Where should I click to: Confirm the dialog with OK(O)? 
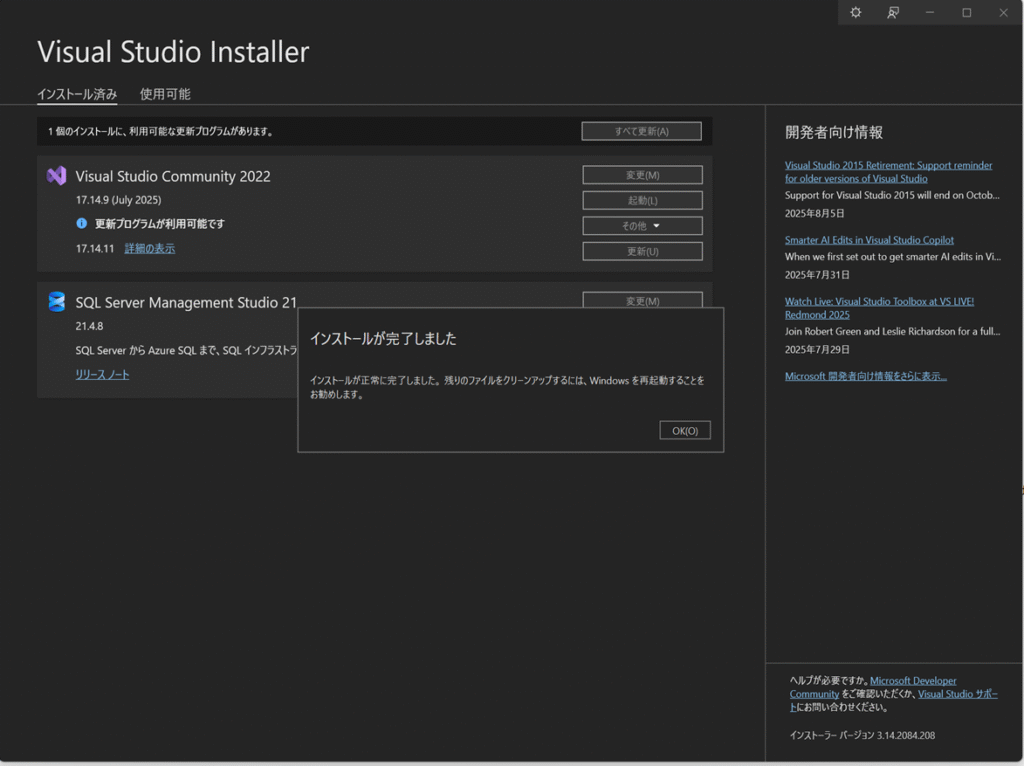685,430
